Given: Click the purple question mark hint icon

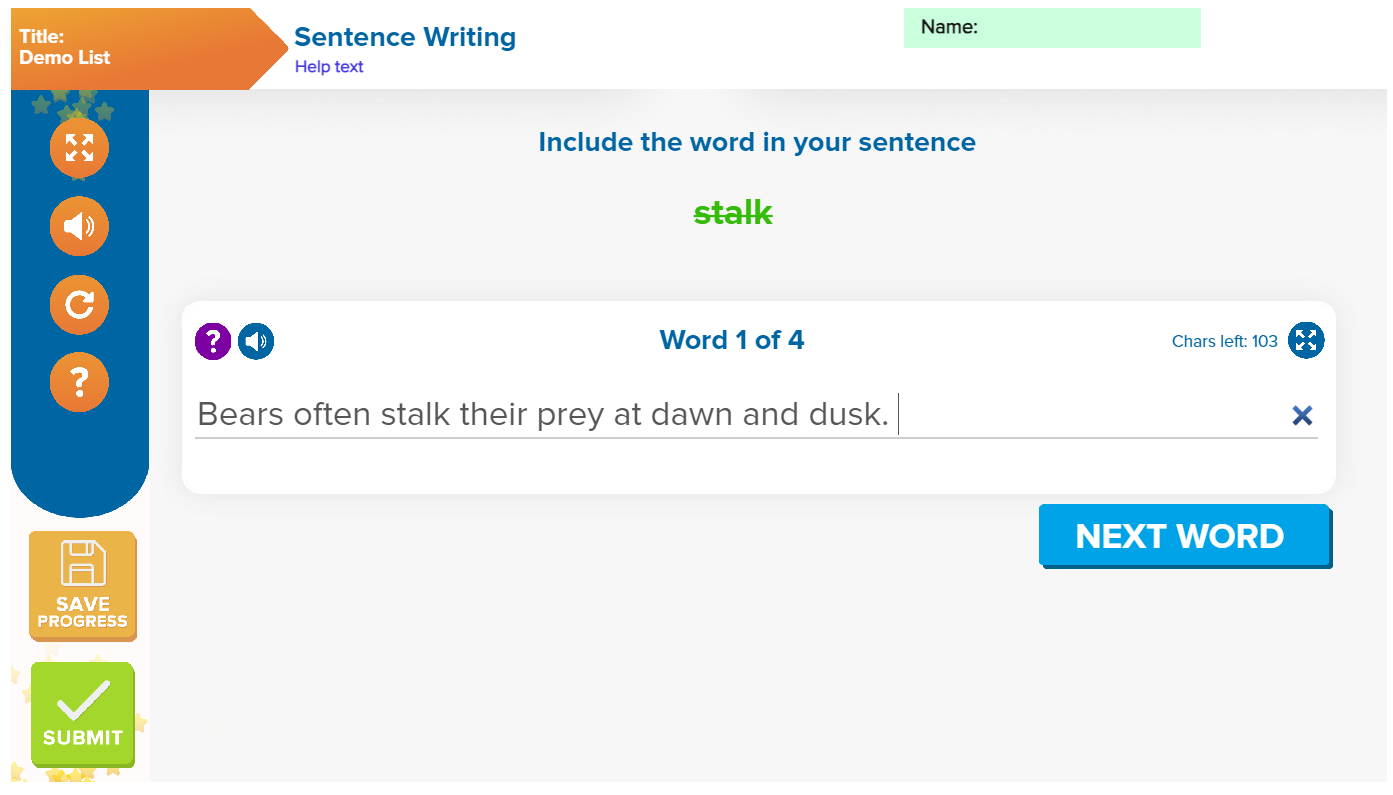Looking at the screenshot, I should (213, 341).
